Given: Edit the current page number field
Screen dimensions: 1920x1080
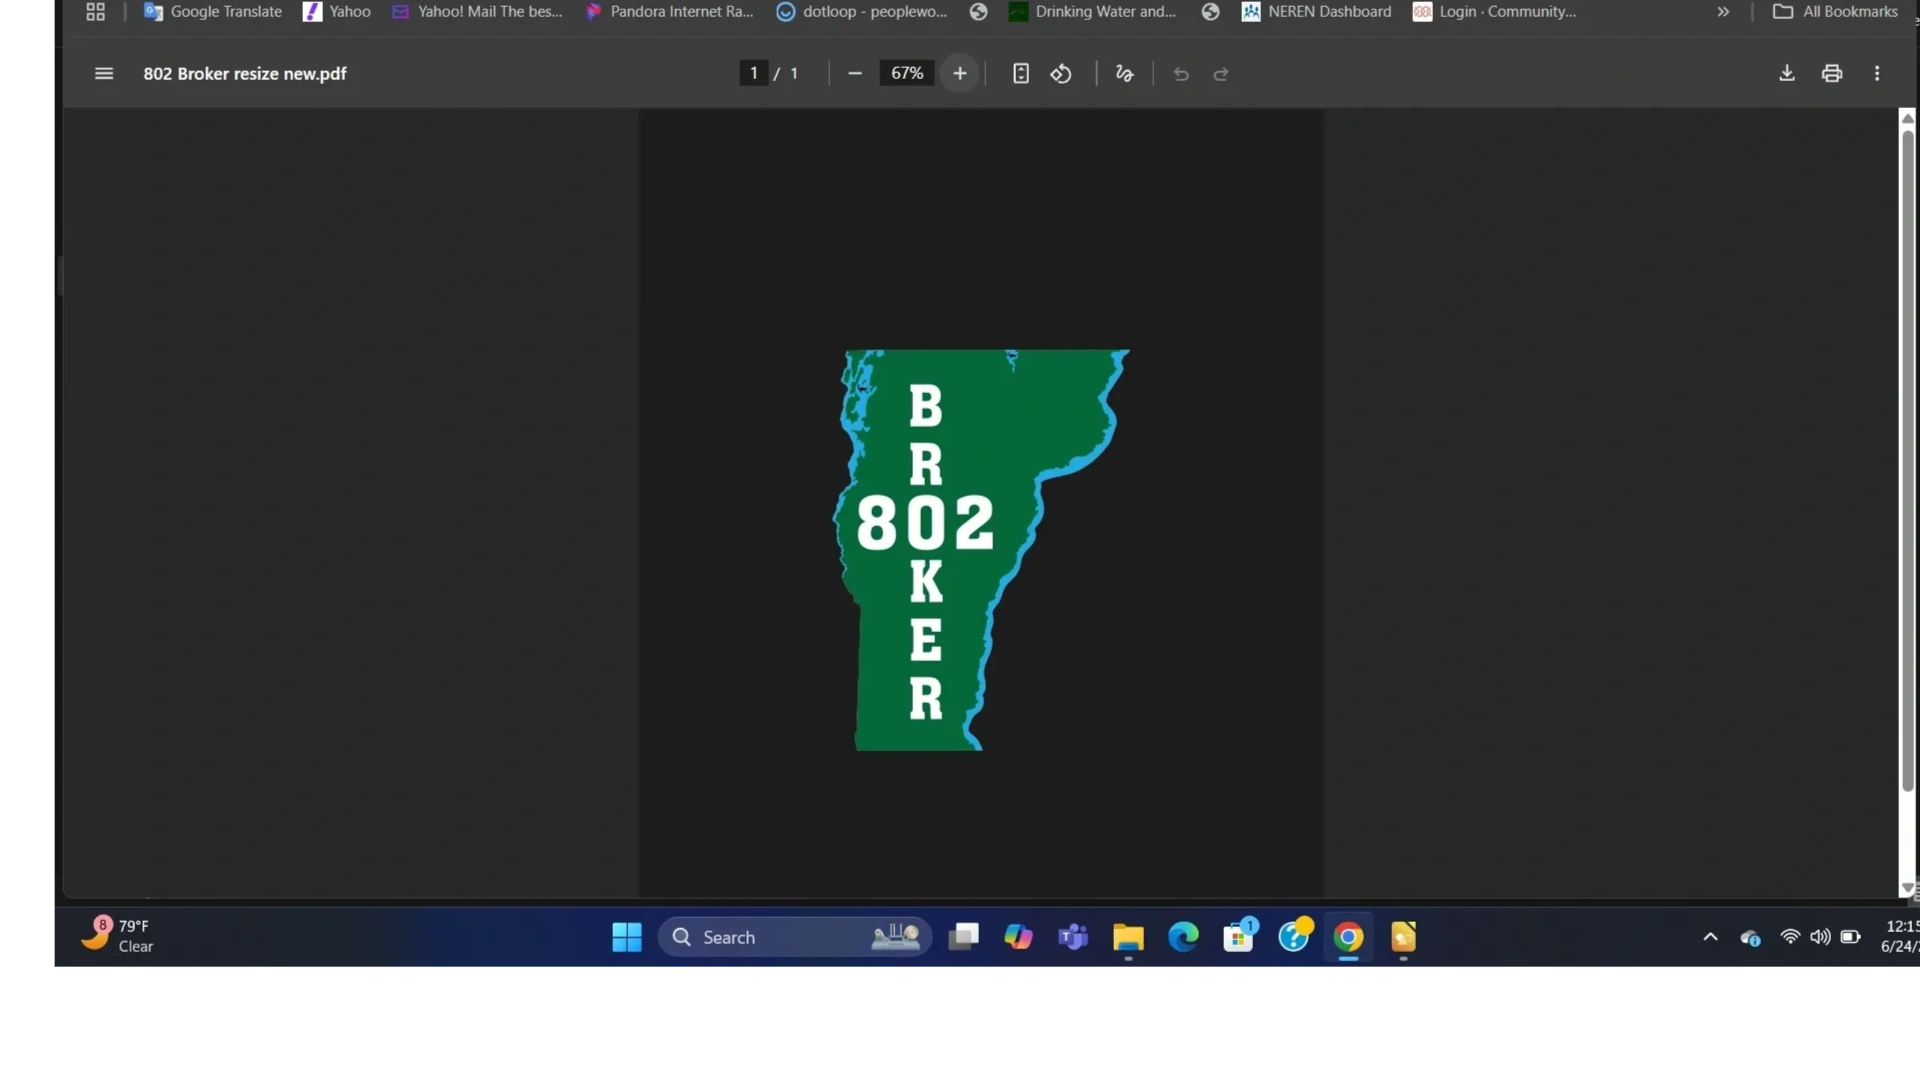Looking at the screenshot, I should coord(754,73).
